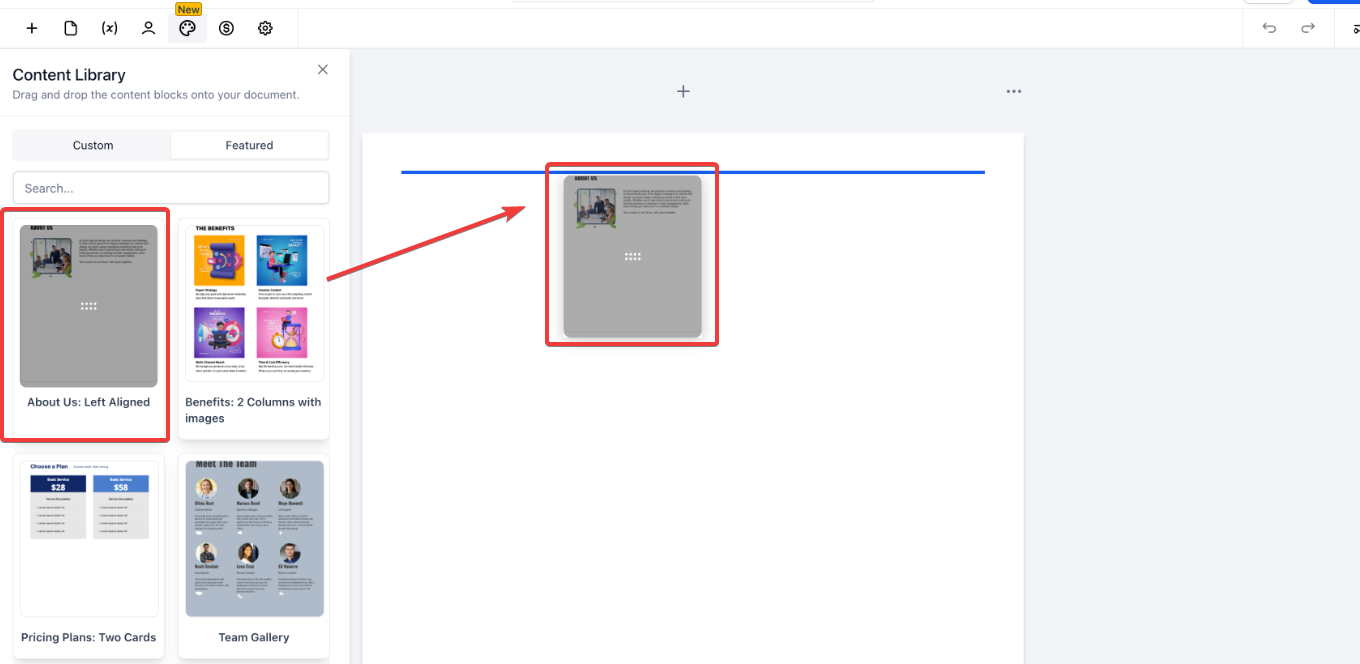1360x664 pixels.
Task: Click the undo arrow icon
Action: coord(1269,28)
